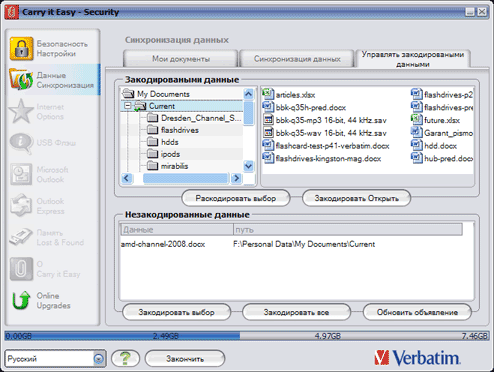
Task: Click the Закодировать Открыть button
Action: [356, 198]
